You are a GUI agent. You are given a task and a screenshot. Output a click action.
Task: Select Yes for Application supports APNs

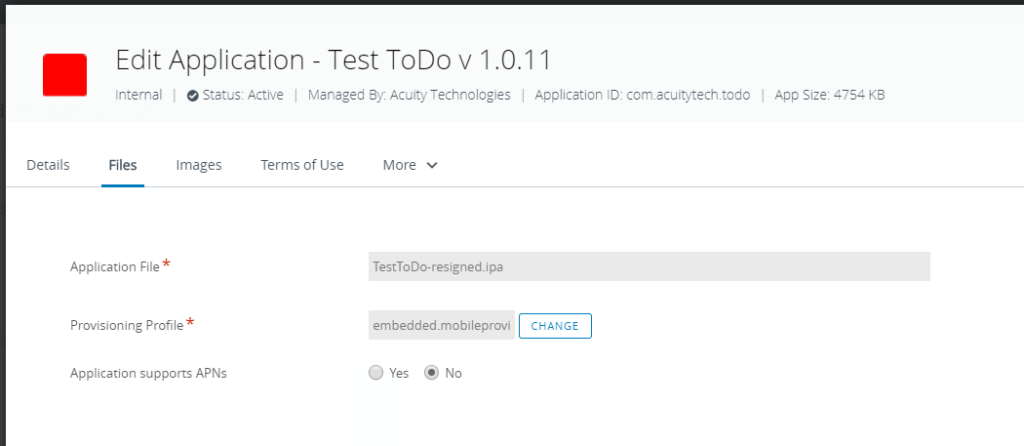tap(376, 373)
